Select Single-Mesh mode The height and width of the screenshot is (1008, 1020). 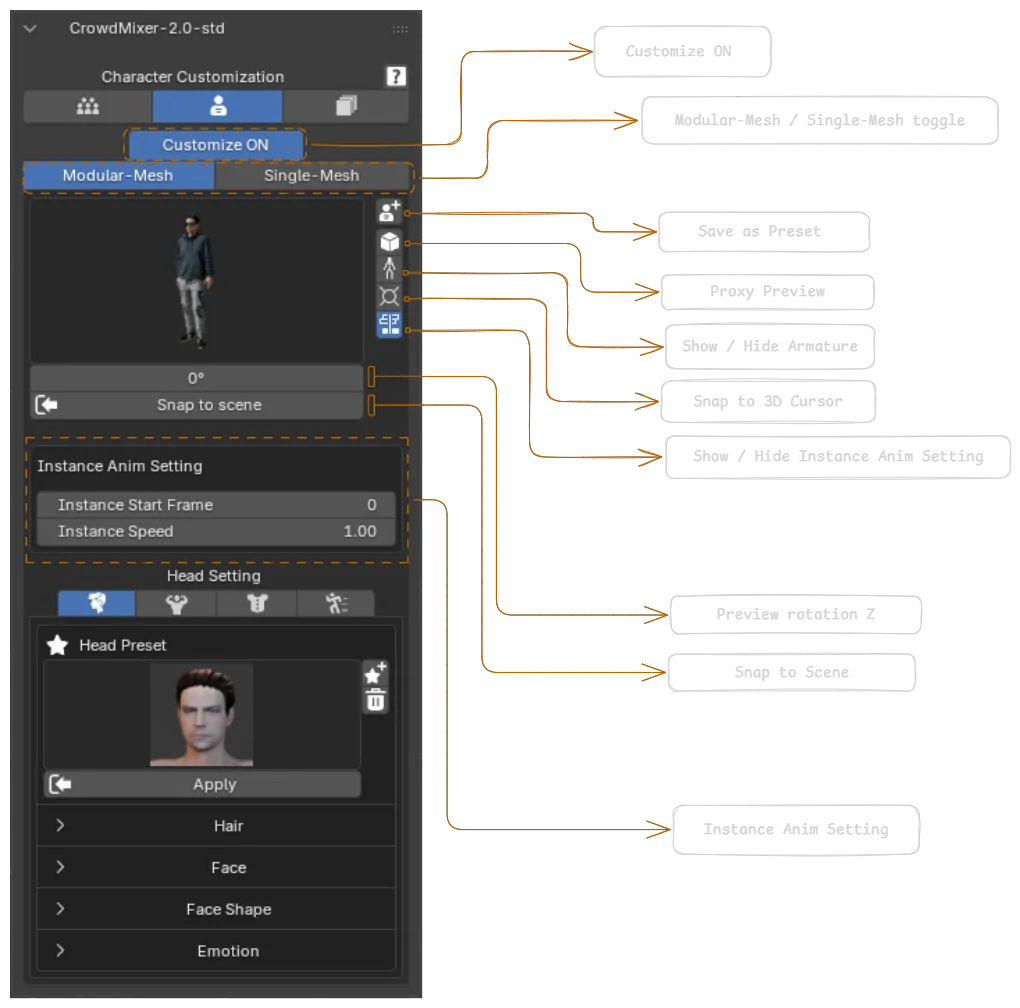coord(312,176)
